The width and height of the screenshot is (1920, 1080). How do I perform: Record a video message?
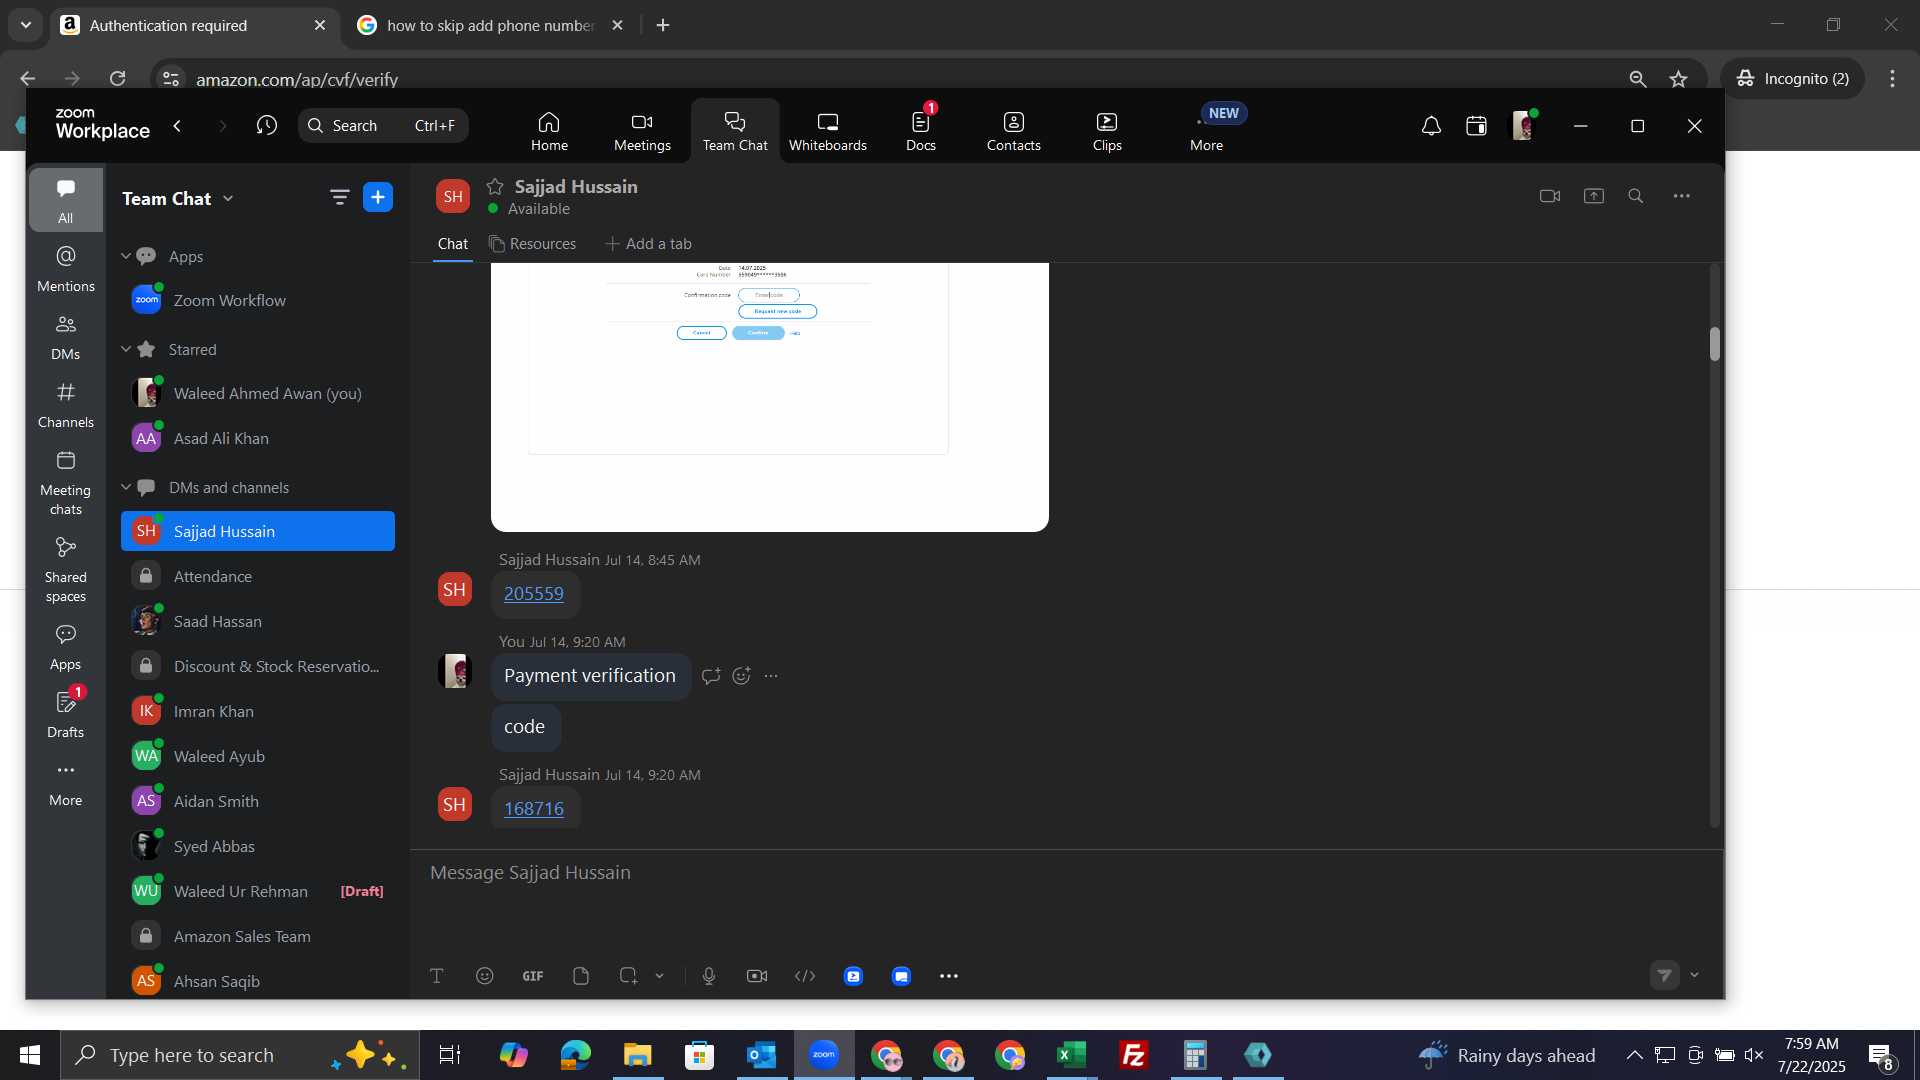click(x=757, y=976)
